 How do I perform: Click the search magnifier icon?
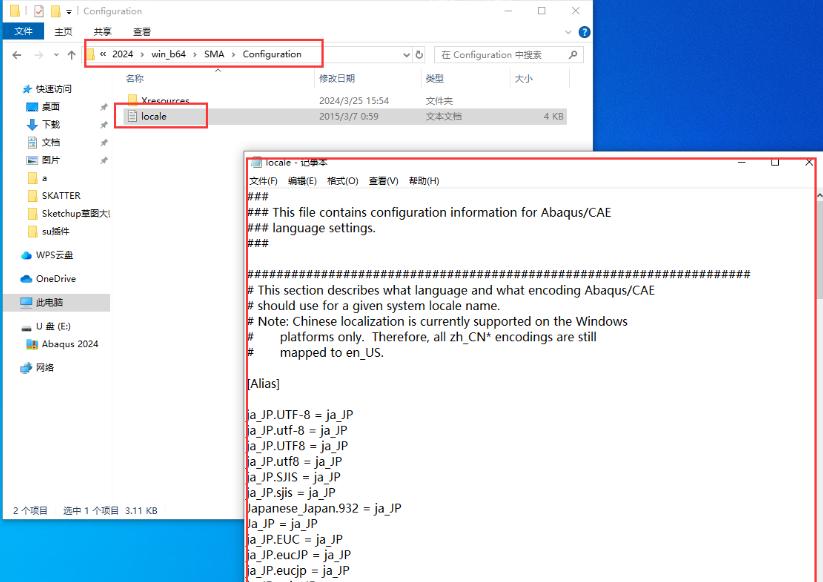(x=573, y=55)
